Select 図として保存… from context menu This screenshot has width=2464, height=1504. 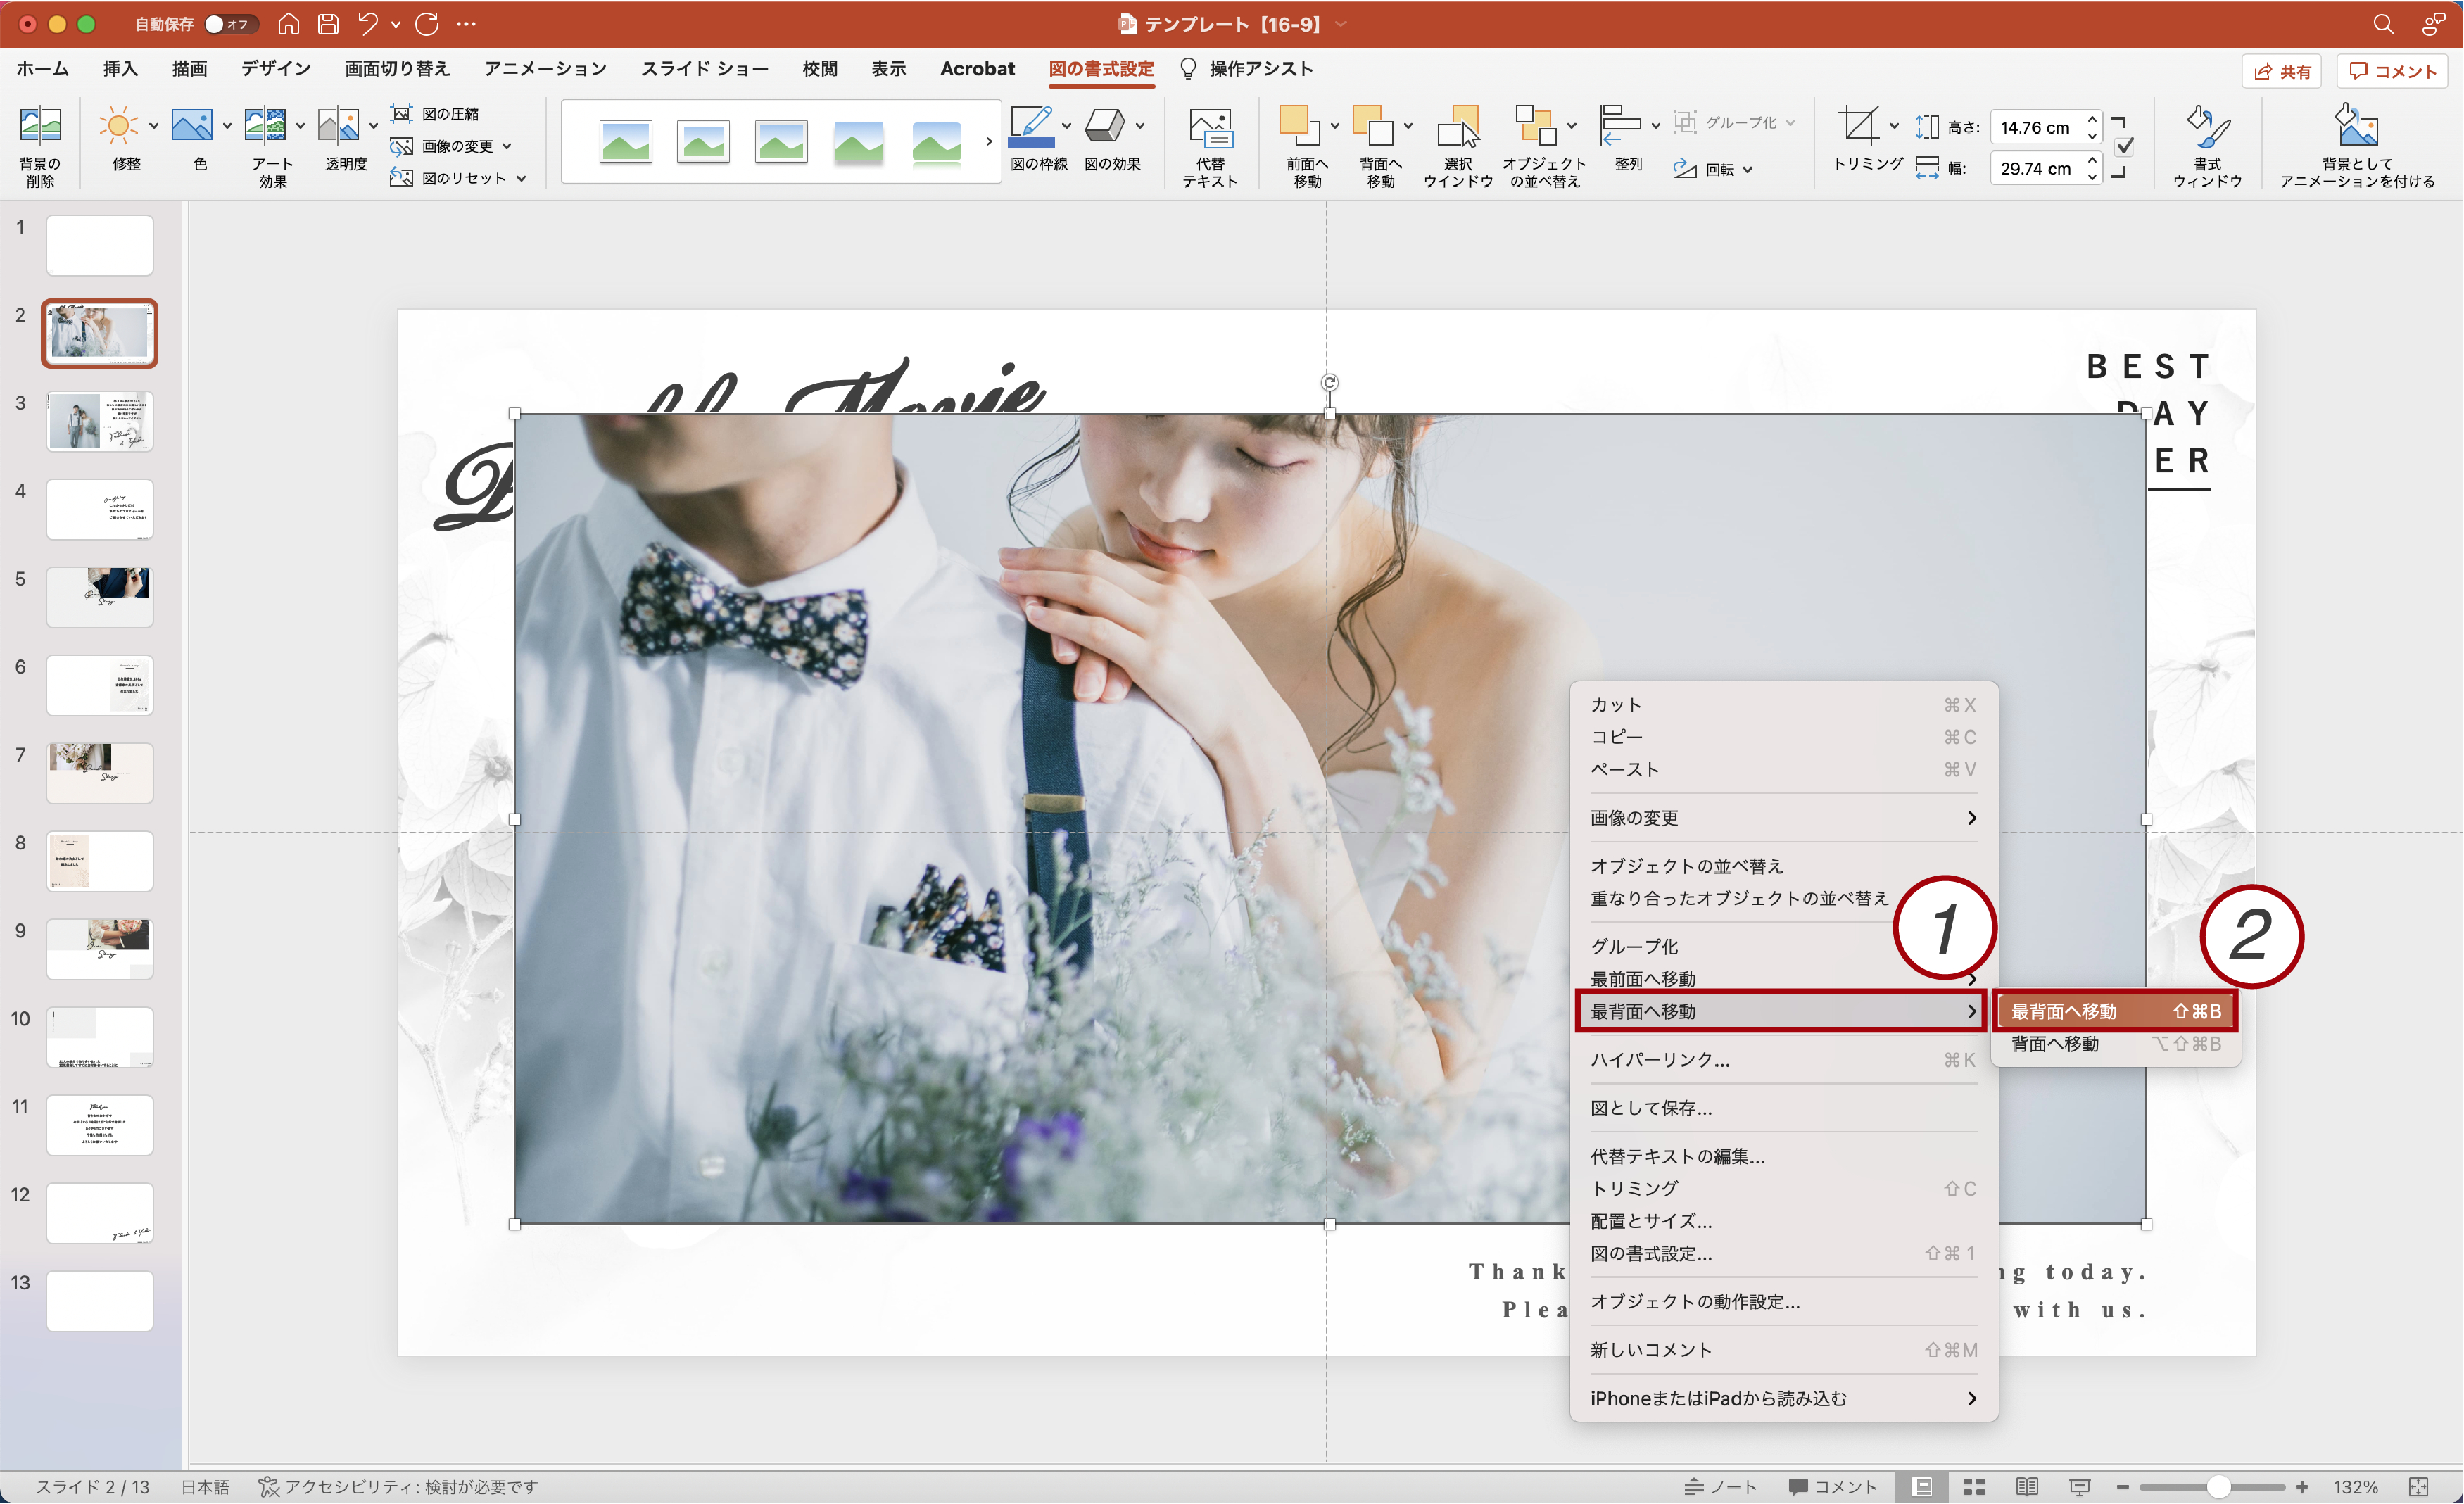coord(1783,1108)
